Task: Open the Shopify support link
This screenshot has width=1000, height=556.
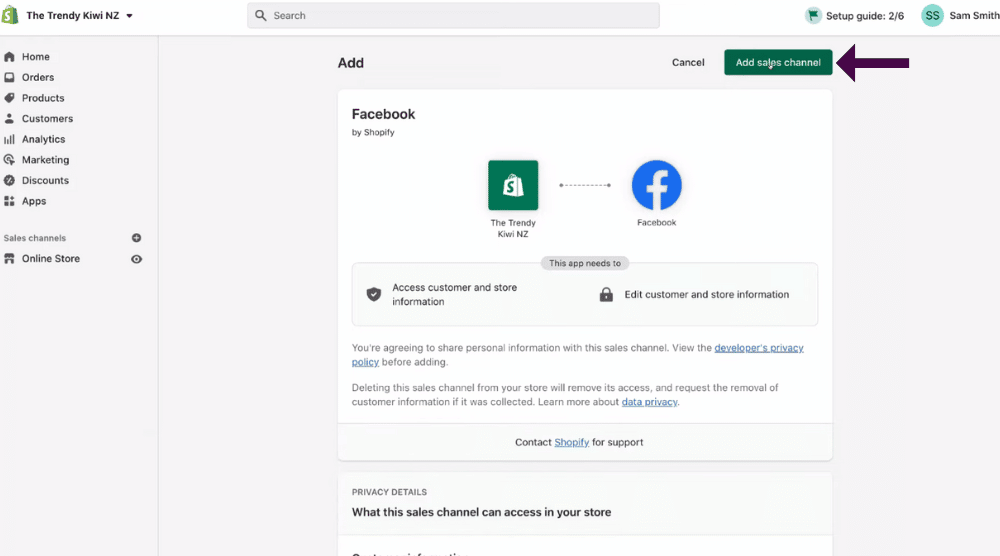Action: click(x=571, y=442)
